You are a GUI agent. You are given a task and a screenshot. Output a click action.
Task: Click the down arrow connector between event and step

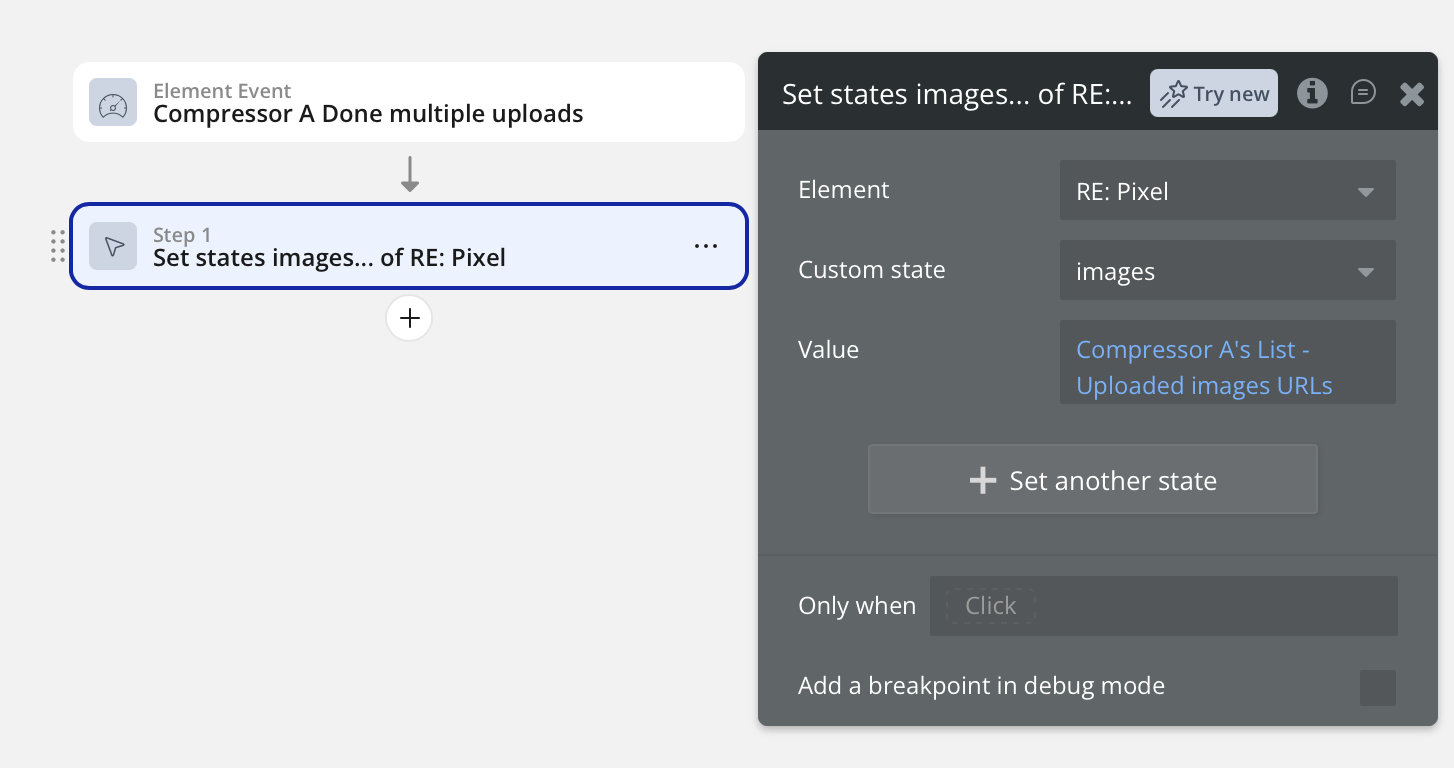coord(409,174)
